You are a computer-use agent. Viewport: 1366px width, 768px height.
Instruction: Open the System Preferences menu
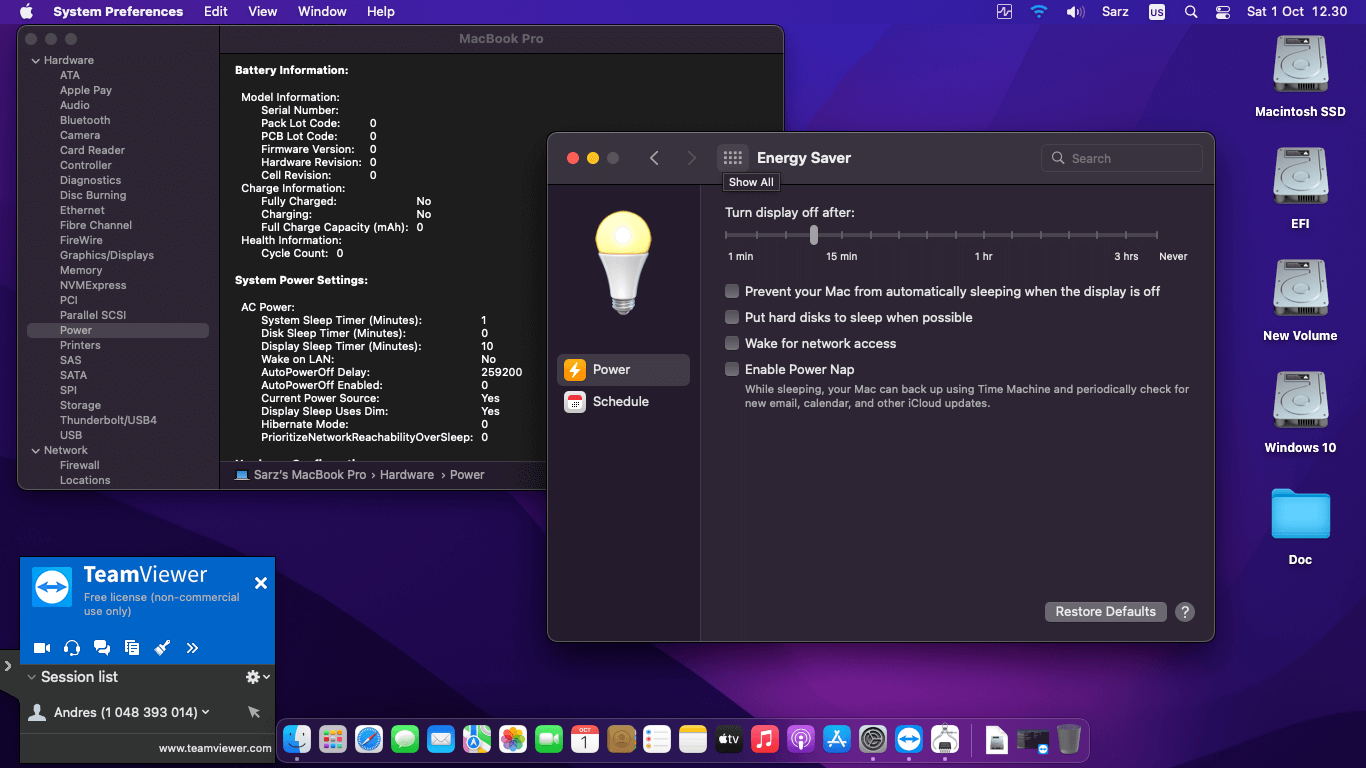(118, 12)
